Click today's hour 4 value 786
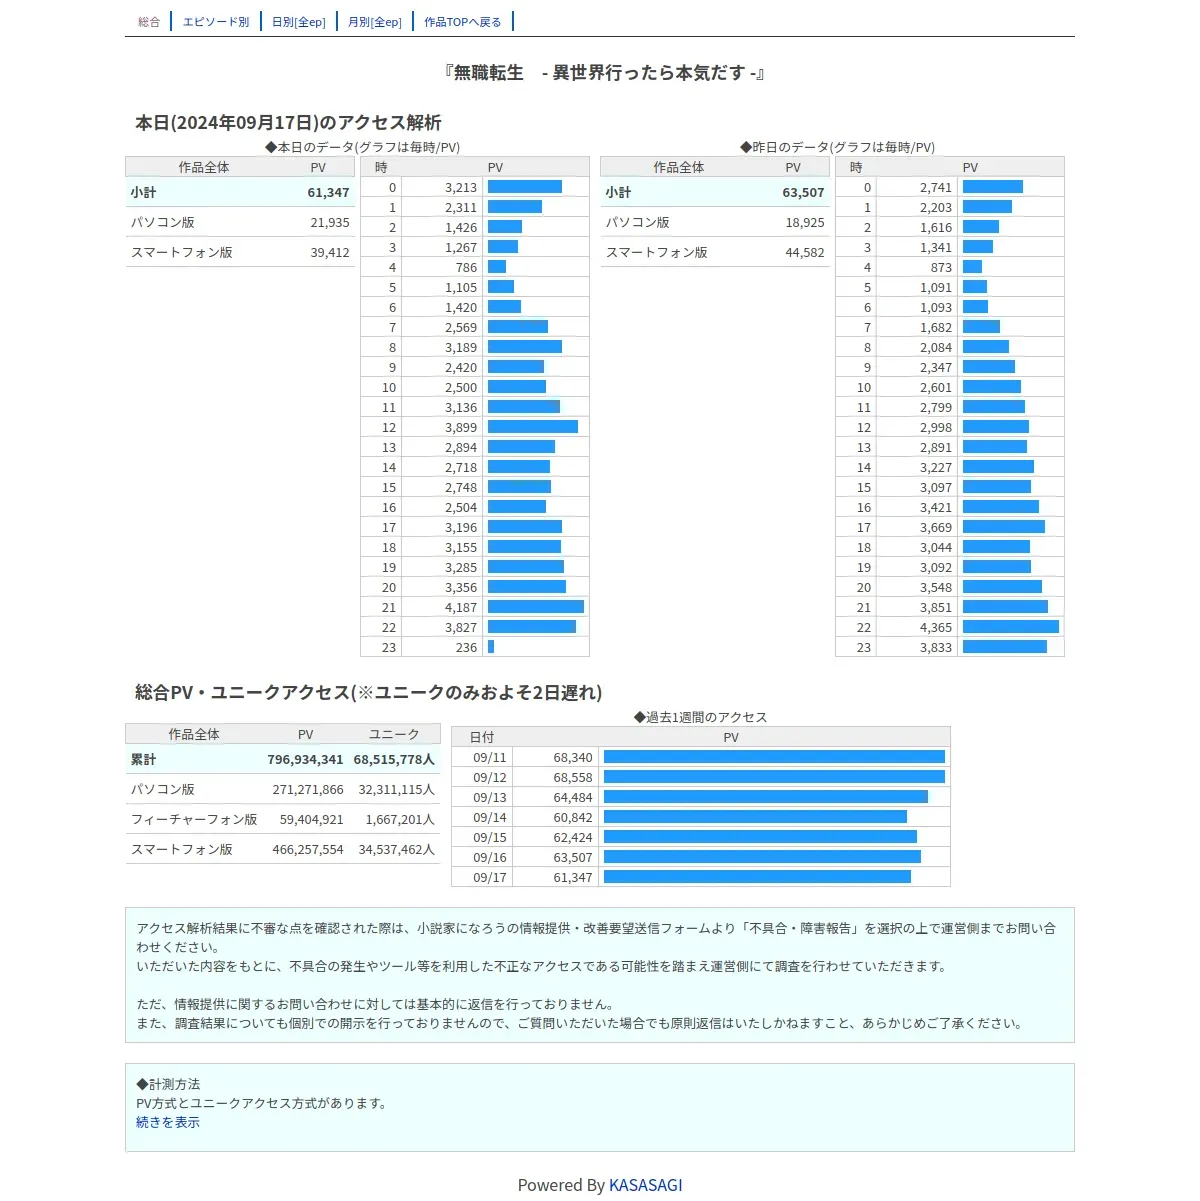Viewport: 1200px width, 1201px height. point(466,267)
